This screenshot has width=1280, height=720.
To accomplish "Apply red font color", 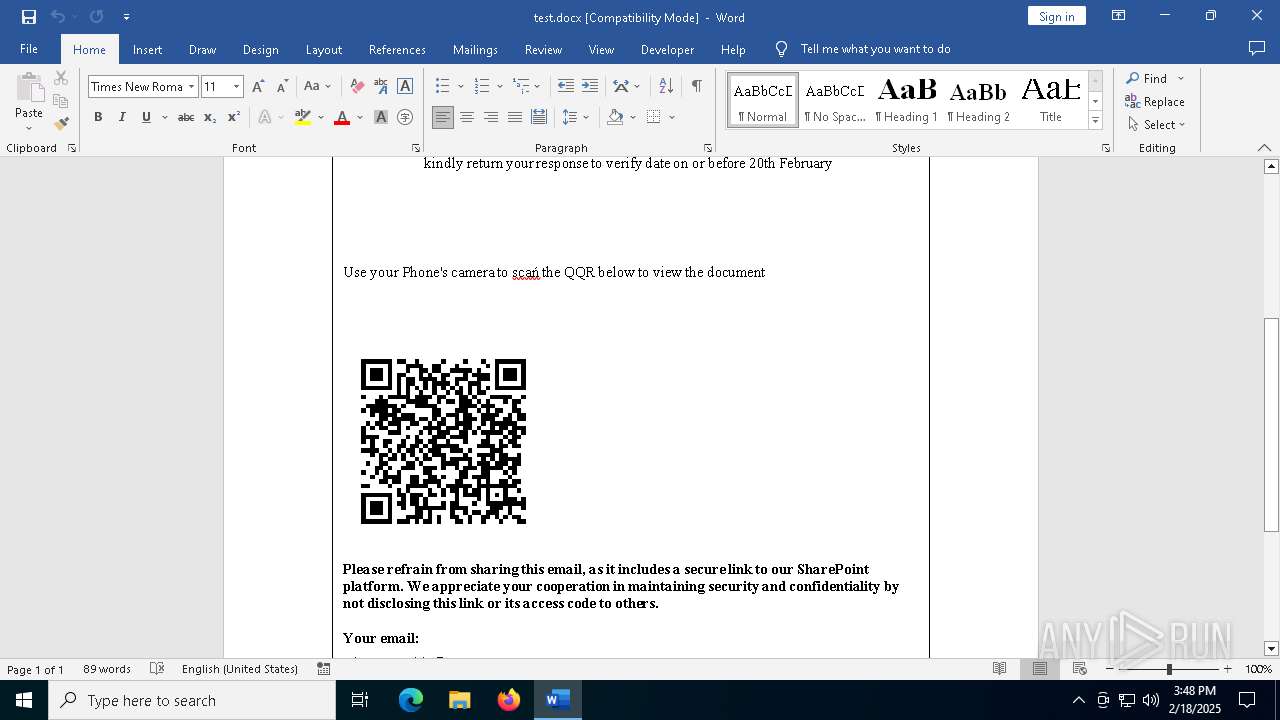I will click(342, 117).
